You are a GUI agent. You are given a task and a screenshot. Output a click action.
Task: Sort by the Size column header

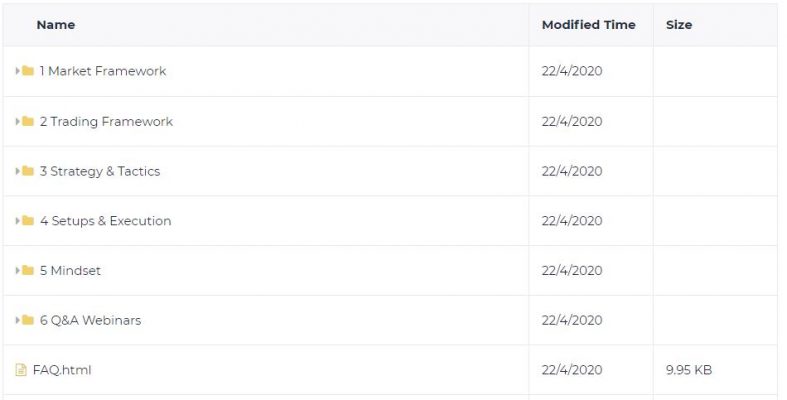coord(679,25)
